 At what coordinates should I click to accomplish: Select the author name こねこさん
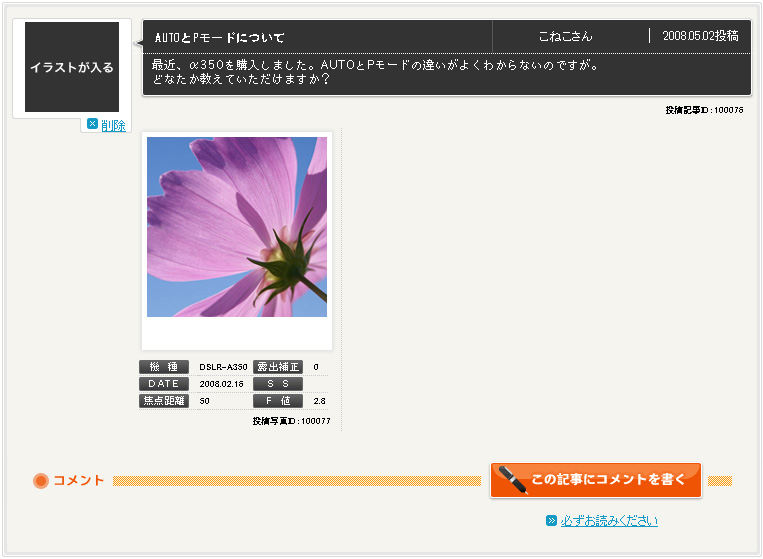coord(565,36)
